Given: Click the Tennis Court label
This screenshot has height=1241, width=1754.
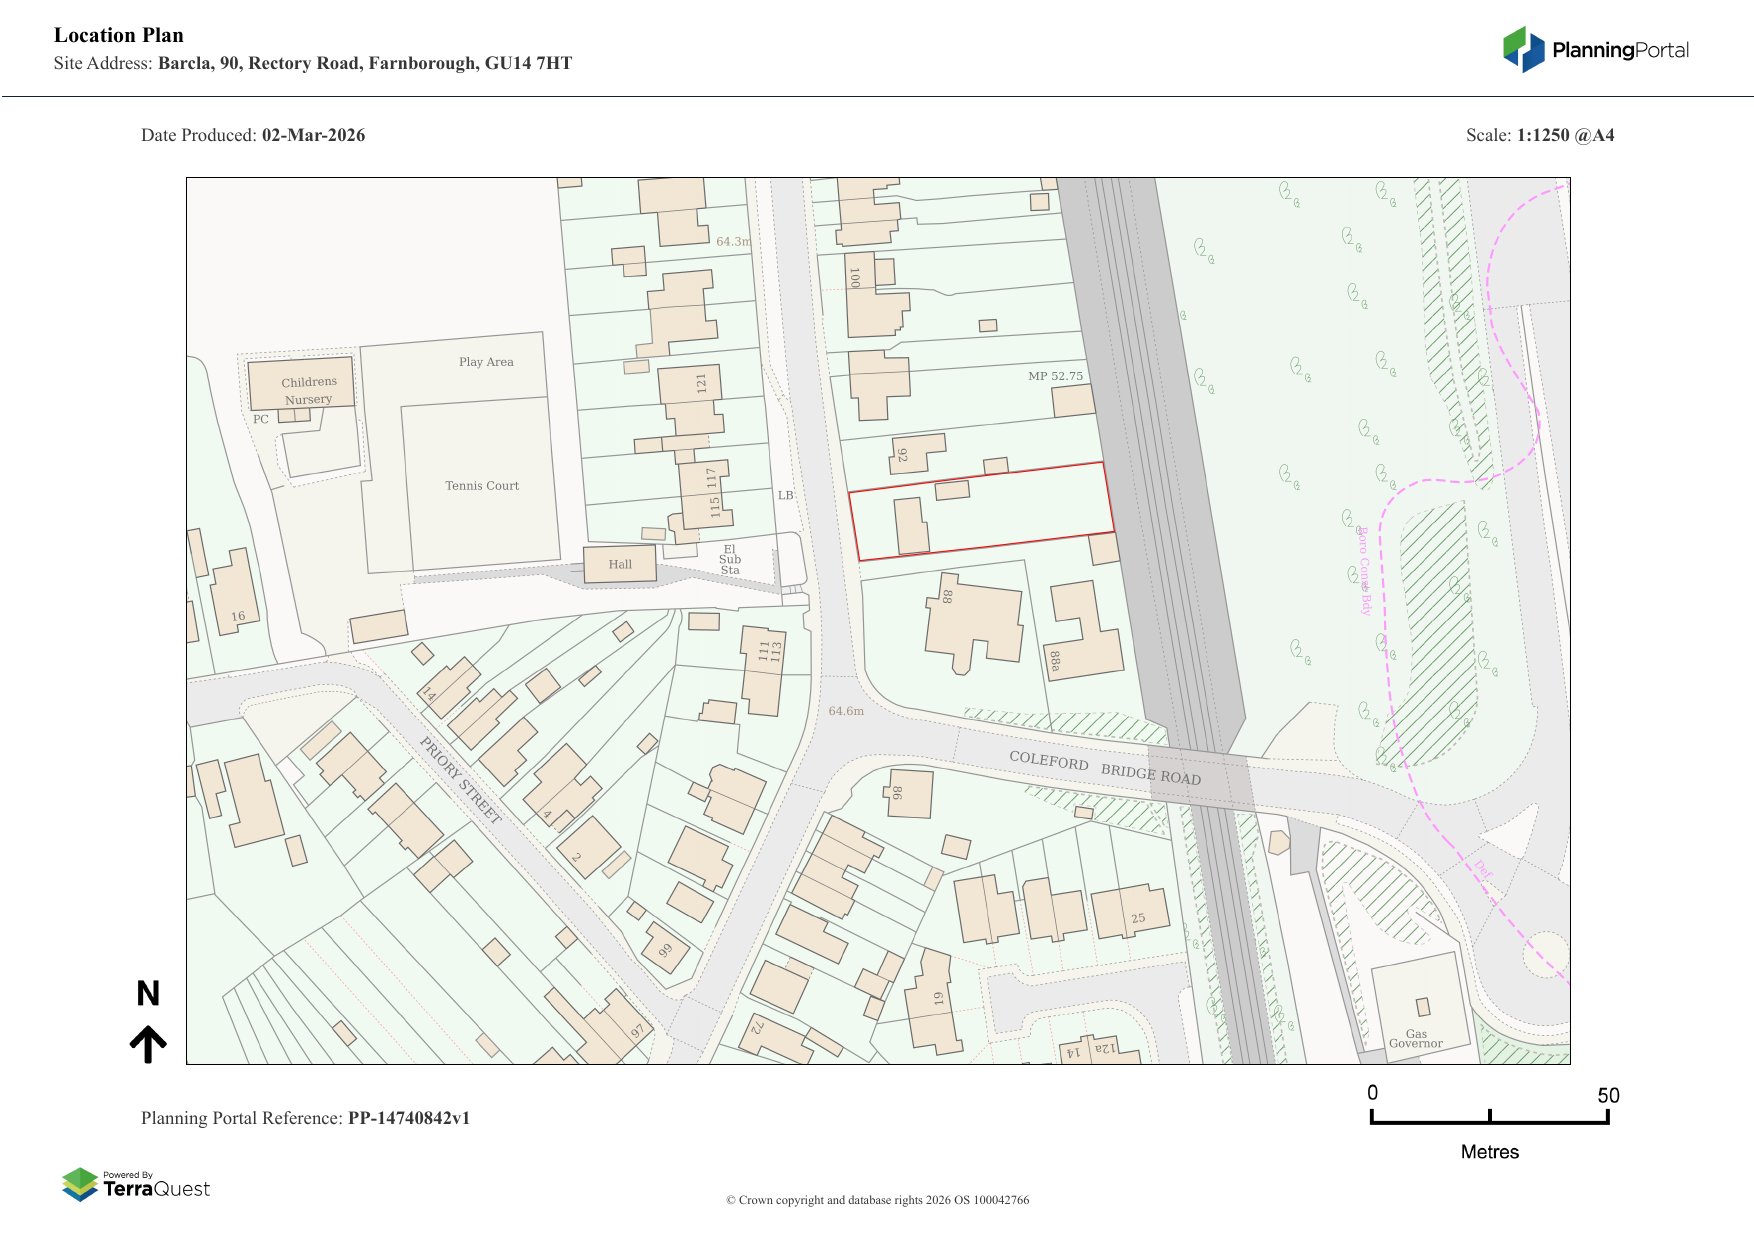Looking at the screenshot, I should click(482, 486).
